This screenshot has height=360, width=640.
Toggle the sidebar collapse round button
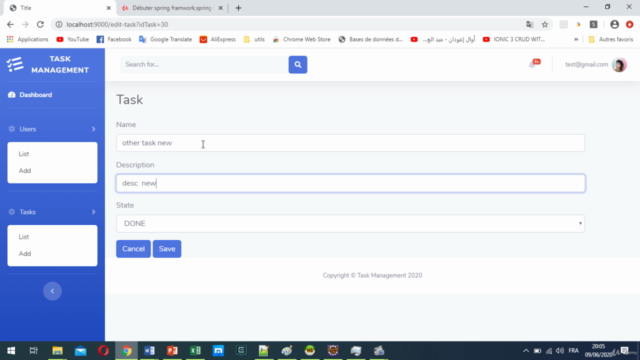pyautogui.click(x=52, y=291)
